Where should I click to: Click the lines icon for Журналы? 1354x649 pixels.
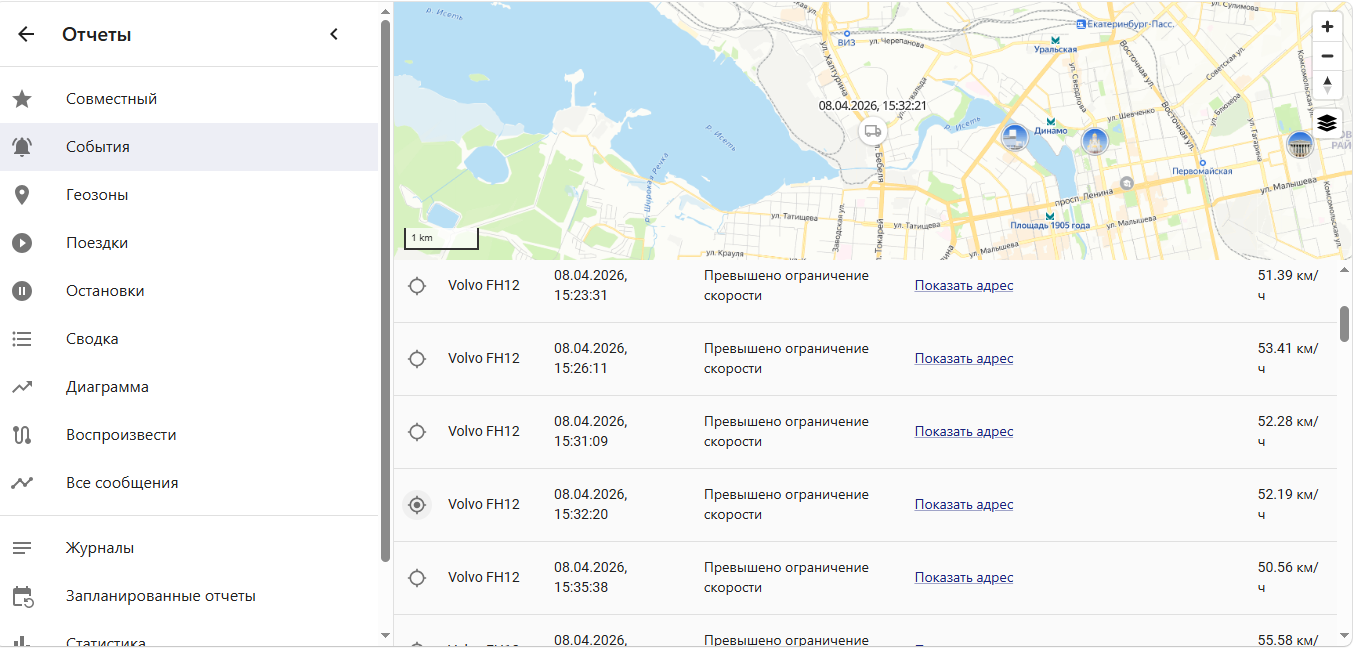(x=22, y=548)
